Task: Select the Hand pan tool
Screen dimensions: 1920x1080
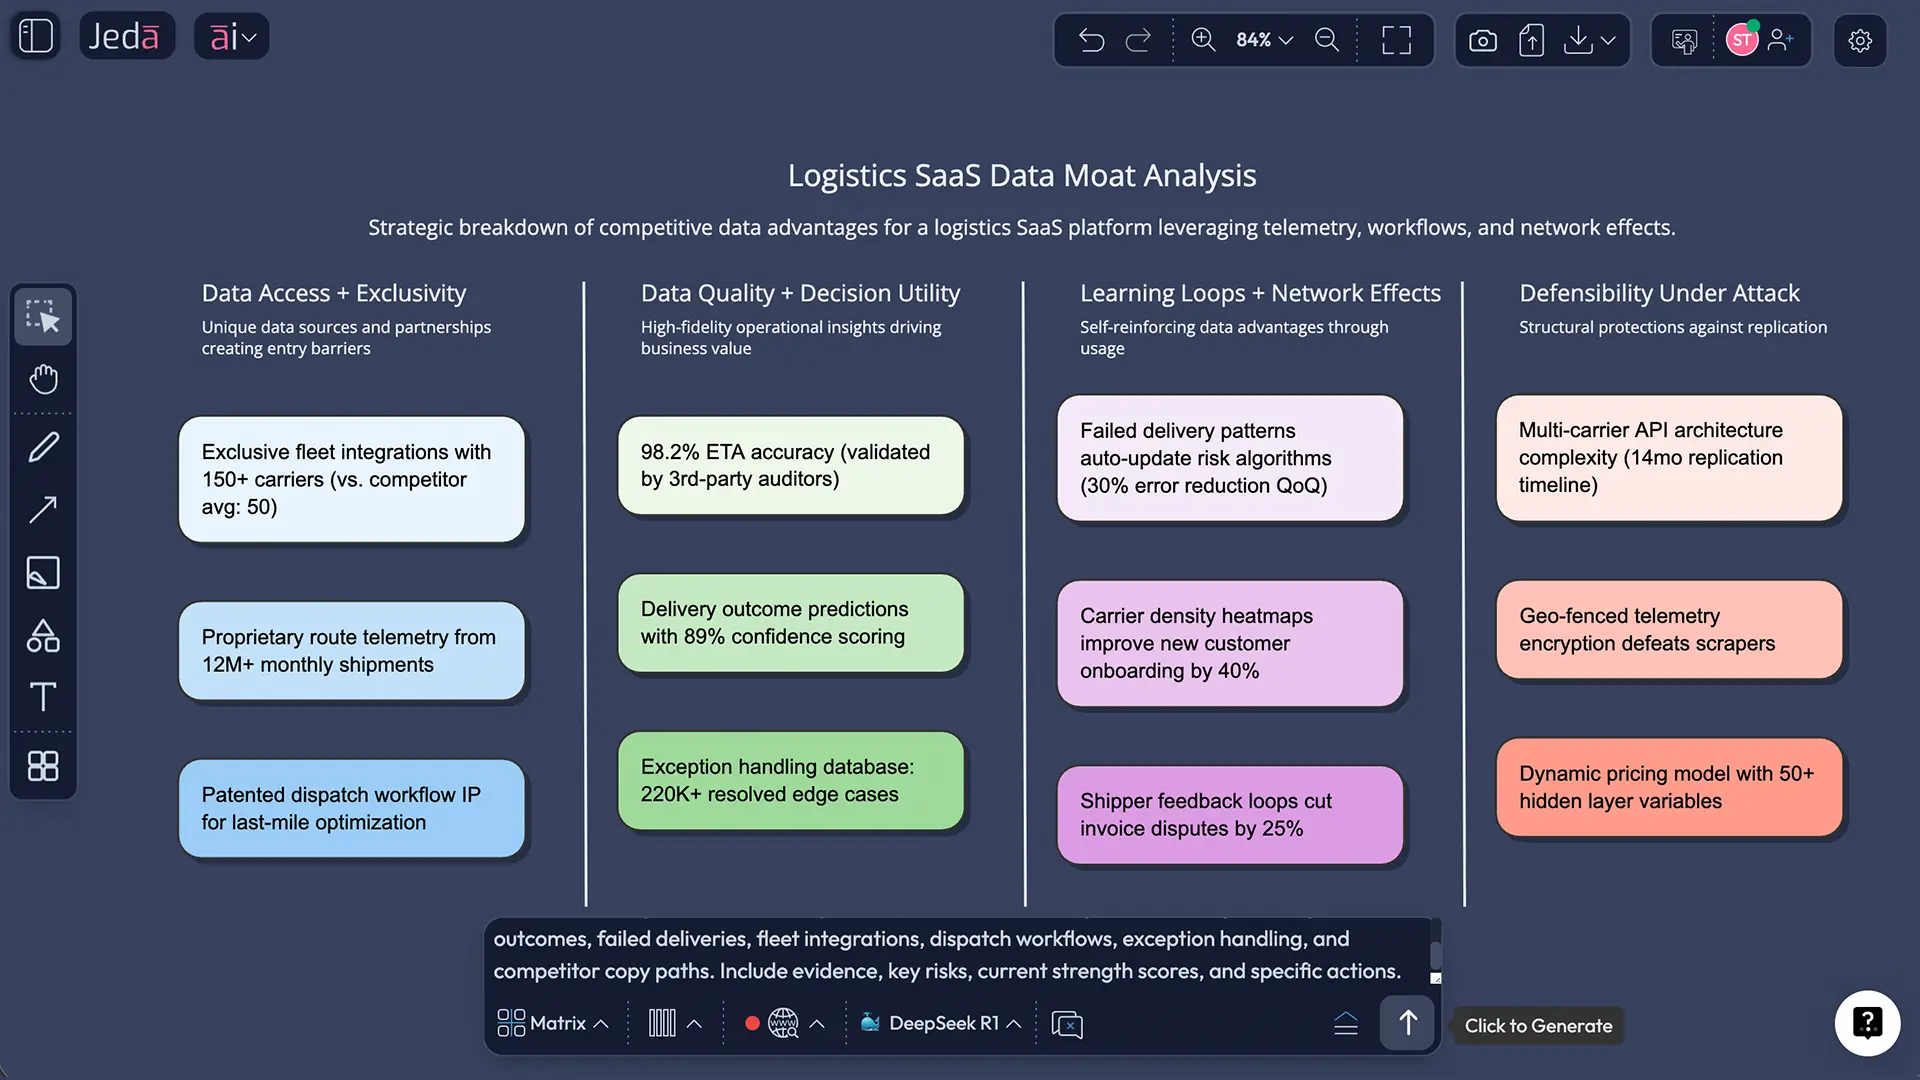Action: [43, 379]
